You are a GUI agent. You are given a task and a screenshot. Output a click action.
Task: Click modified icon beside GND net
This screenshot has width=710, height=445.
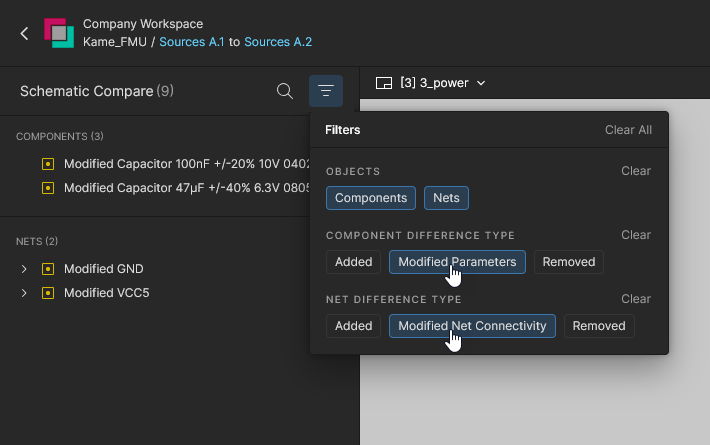pyautogui.click(x=48, y=269)
